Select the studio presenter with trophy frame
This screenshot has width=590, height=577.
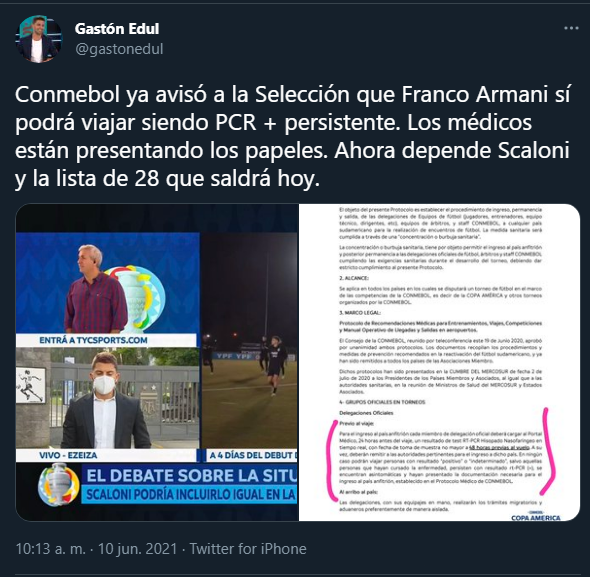point(107,283)
